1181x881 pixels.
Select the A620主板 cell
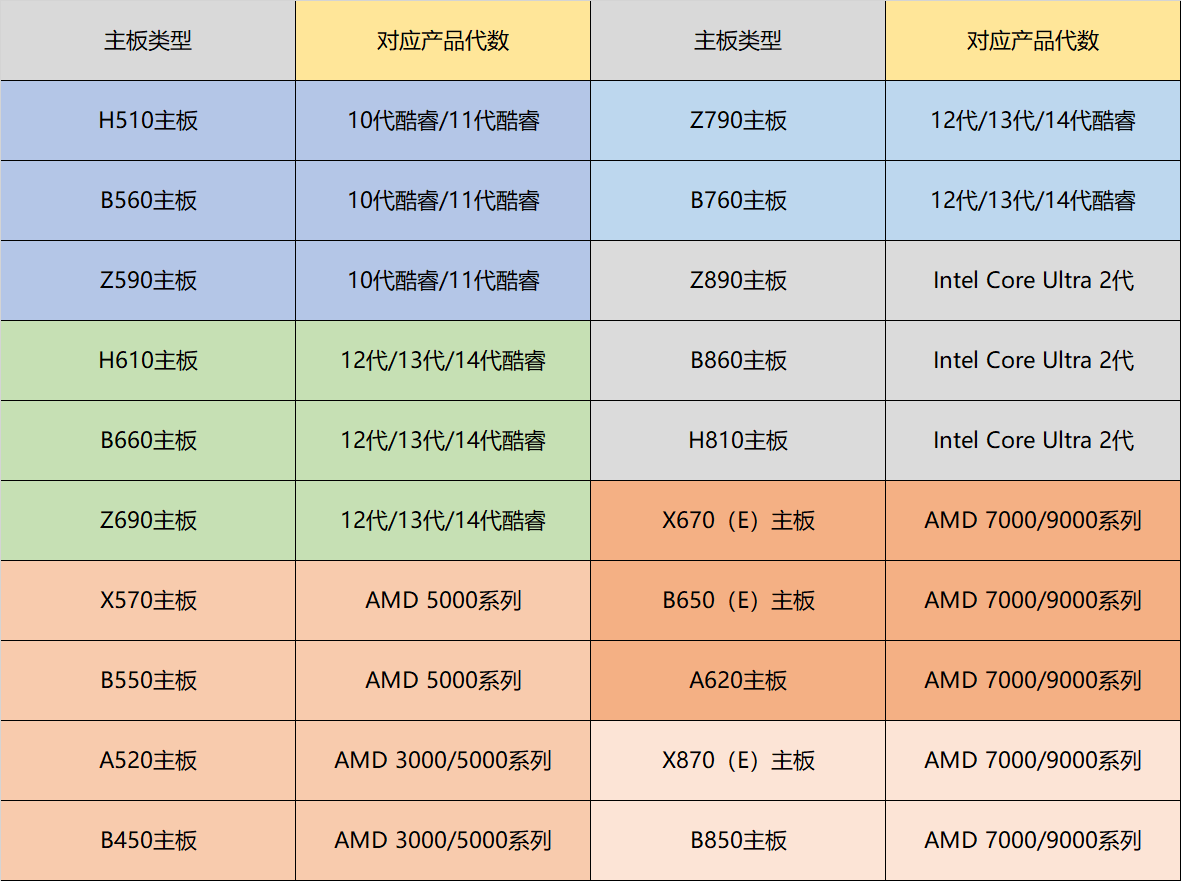click(738, 680)
